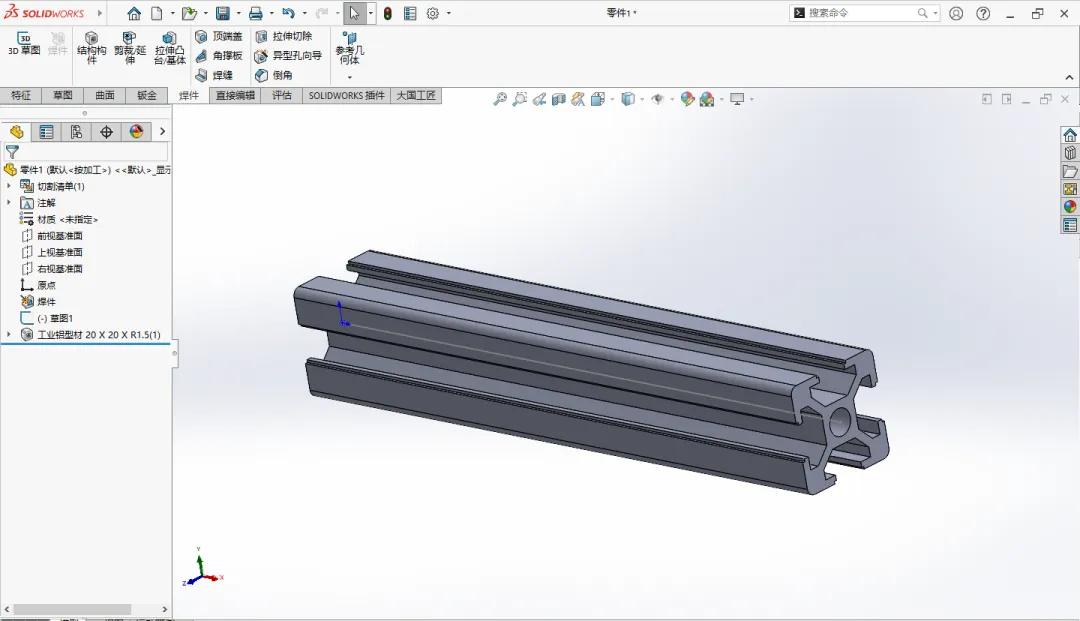The image size is (1080, 621).
Task: Switch to the 草图 ribbon tab
Action: coord(63,96)
